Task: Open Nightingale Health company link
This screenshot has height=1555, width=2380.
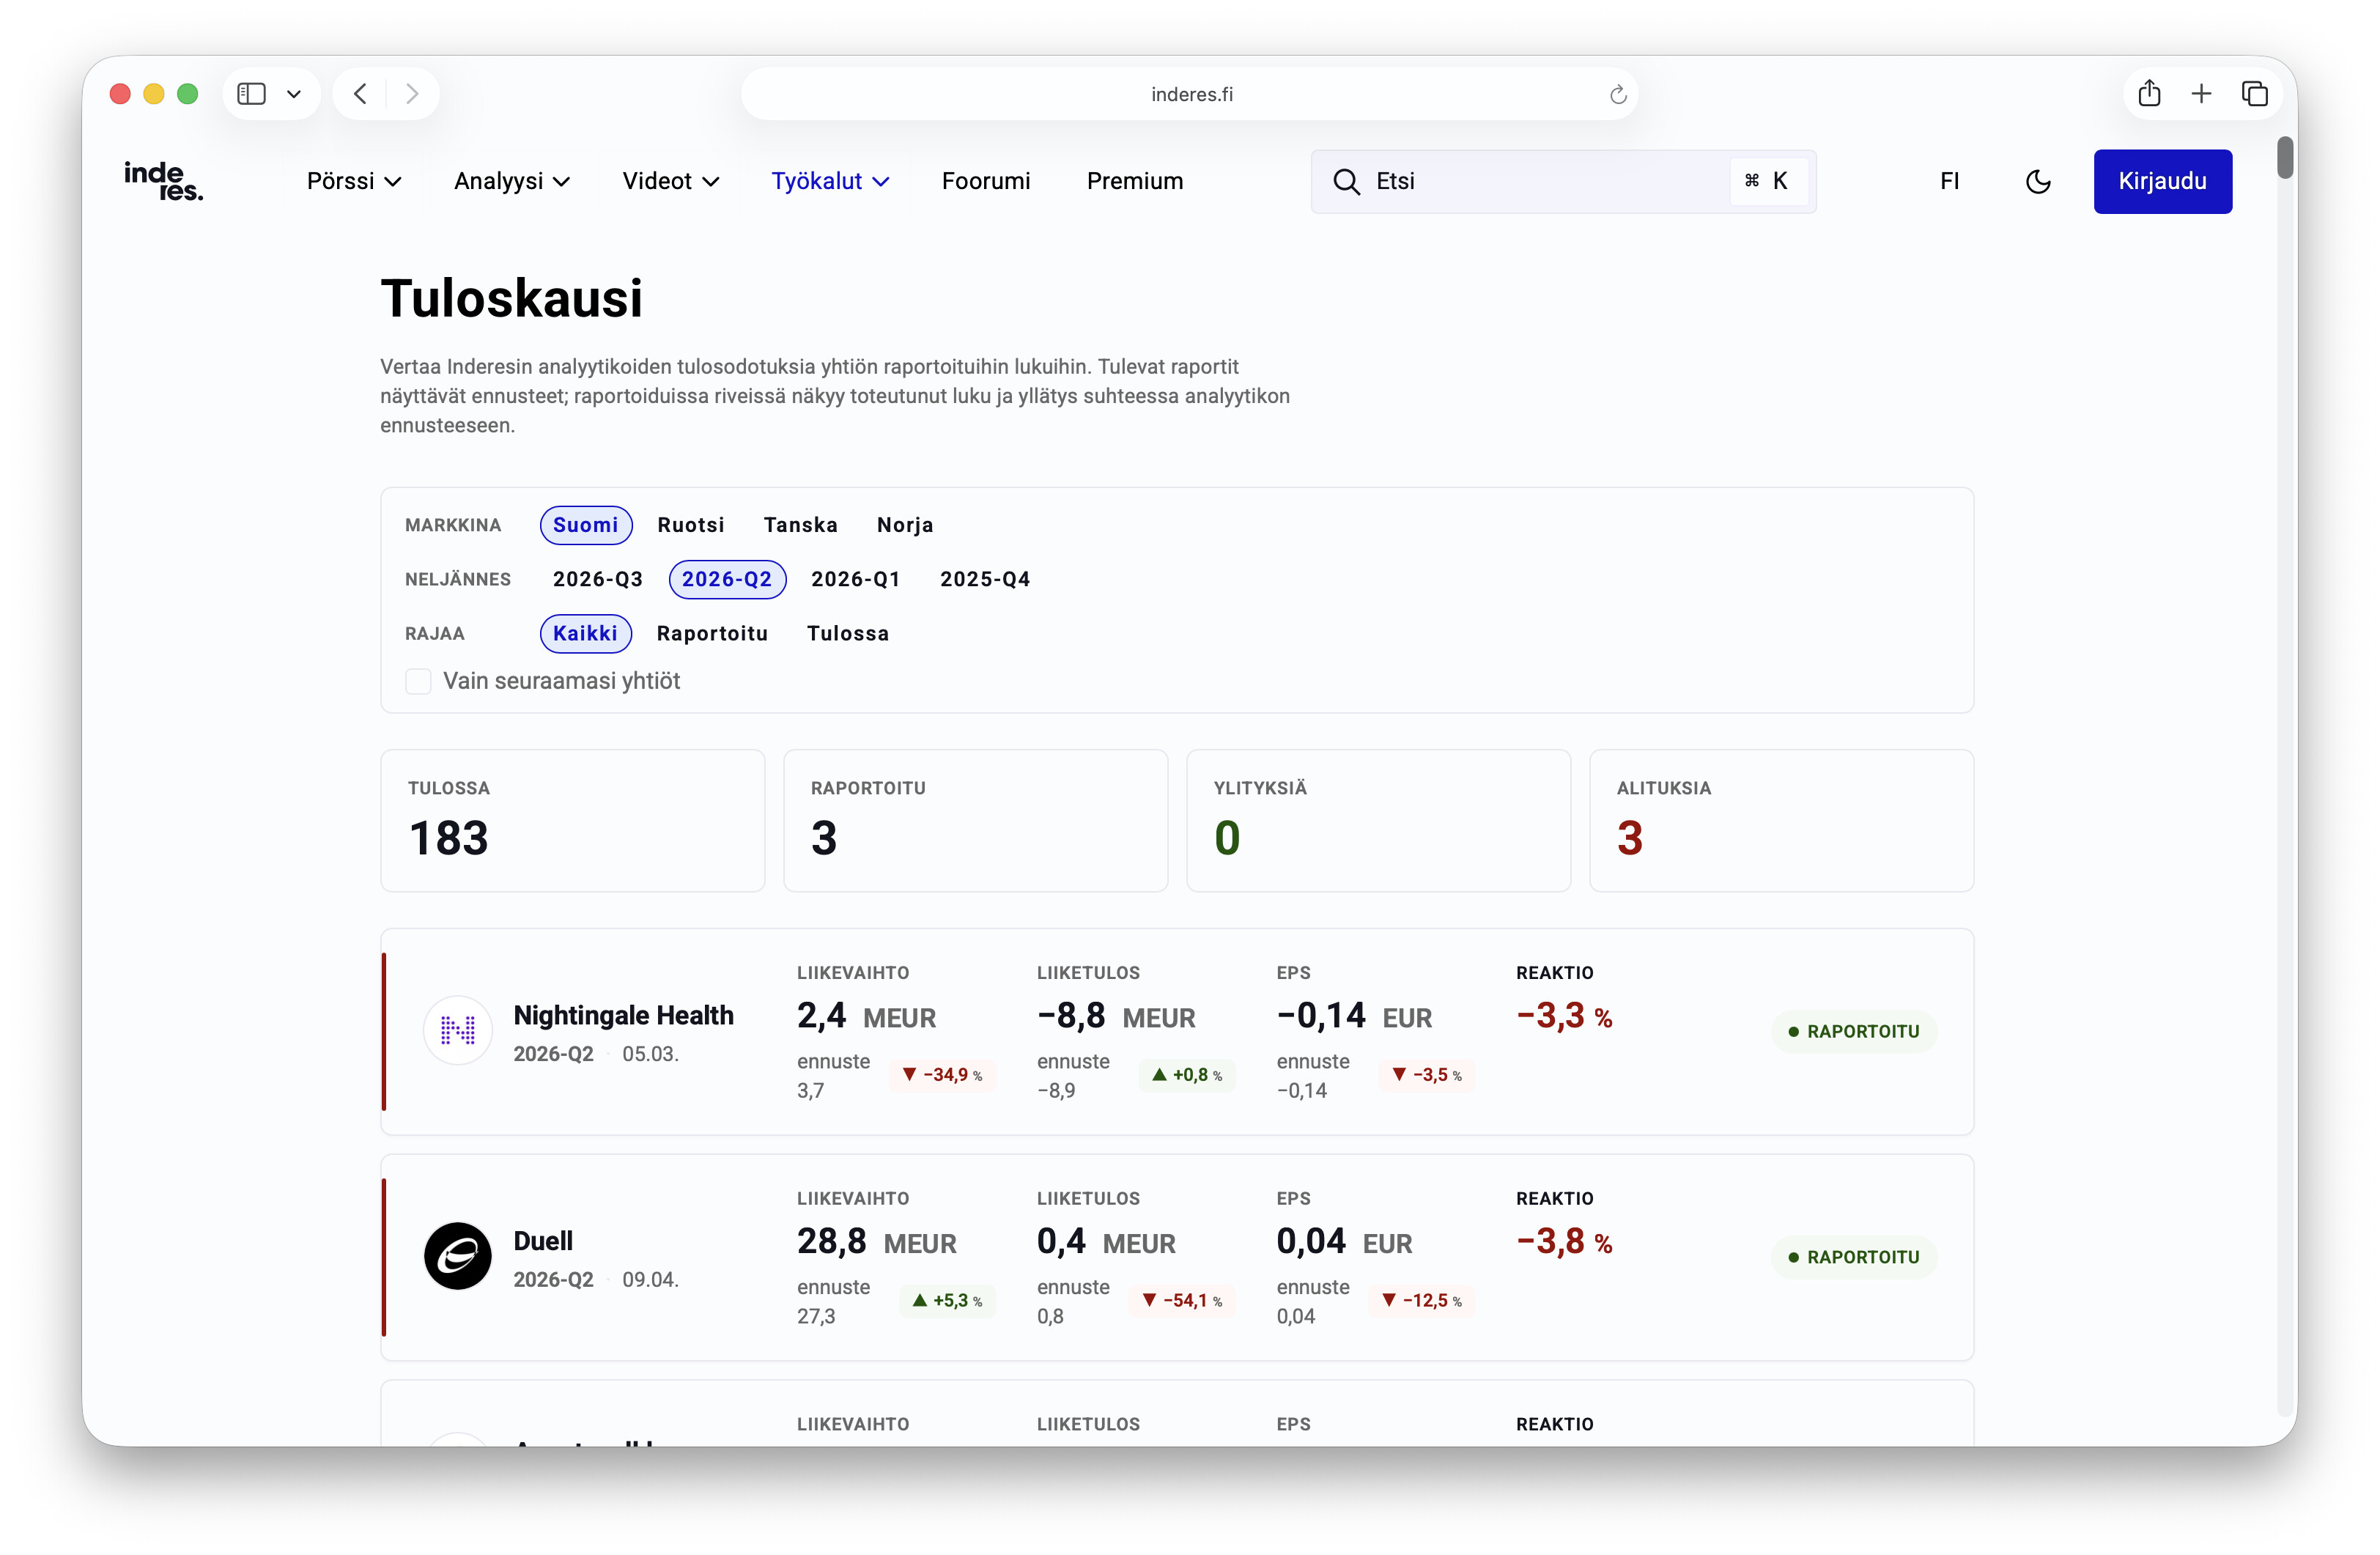Action: pos(623,1015)
